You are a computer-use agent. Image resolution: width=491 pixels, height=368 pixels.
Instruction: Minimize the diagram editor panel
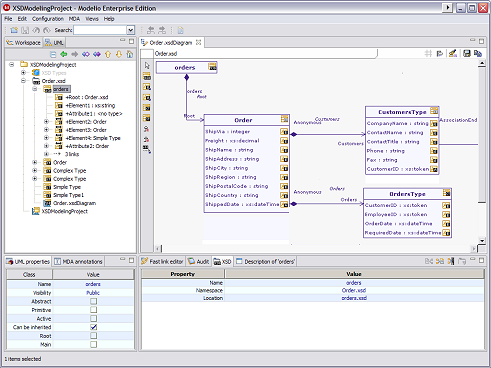tap(472, 41)
